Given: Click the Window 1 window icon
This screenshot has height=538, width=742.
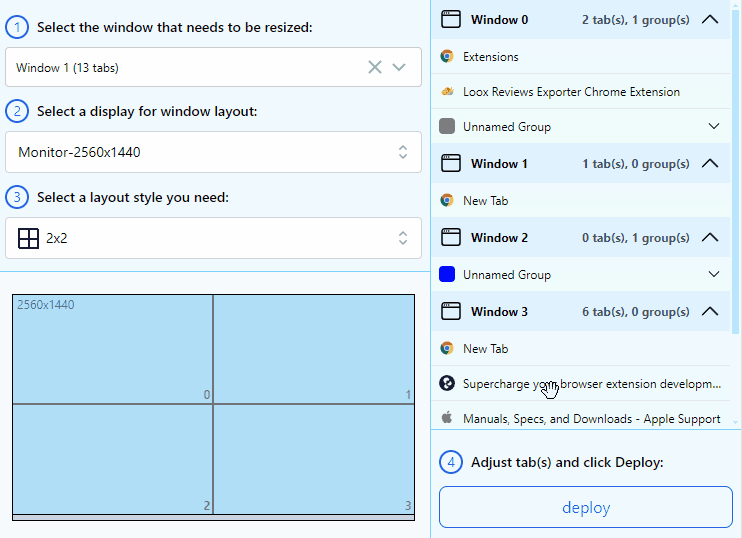Looking at the screenshot, I should click(x=450, y=163).
